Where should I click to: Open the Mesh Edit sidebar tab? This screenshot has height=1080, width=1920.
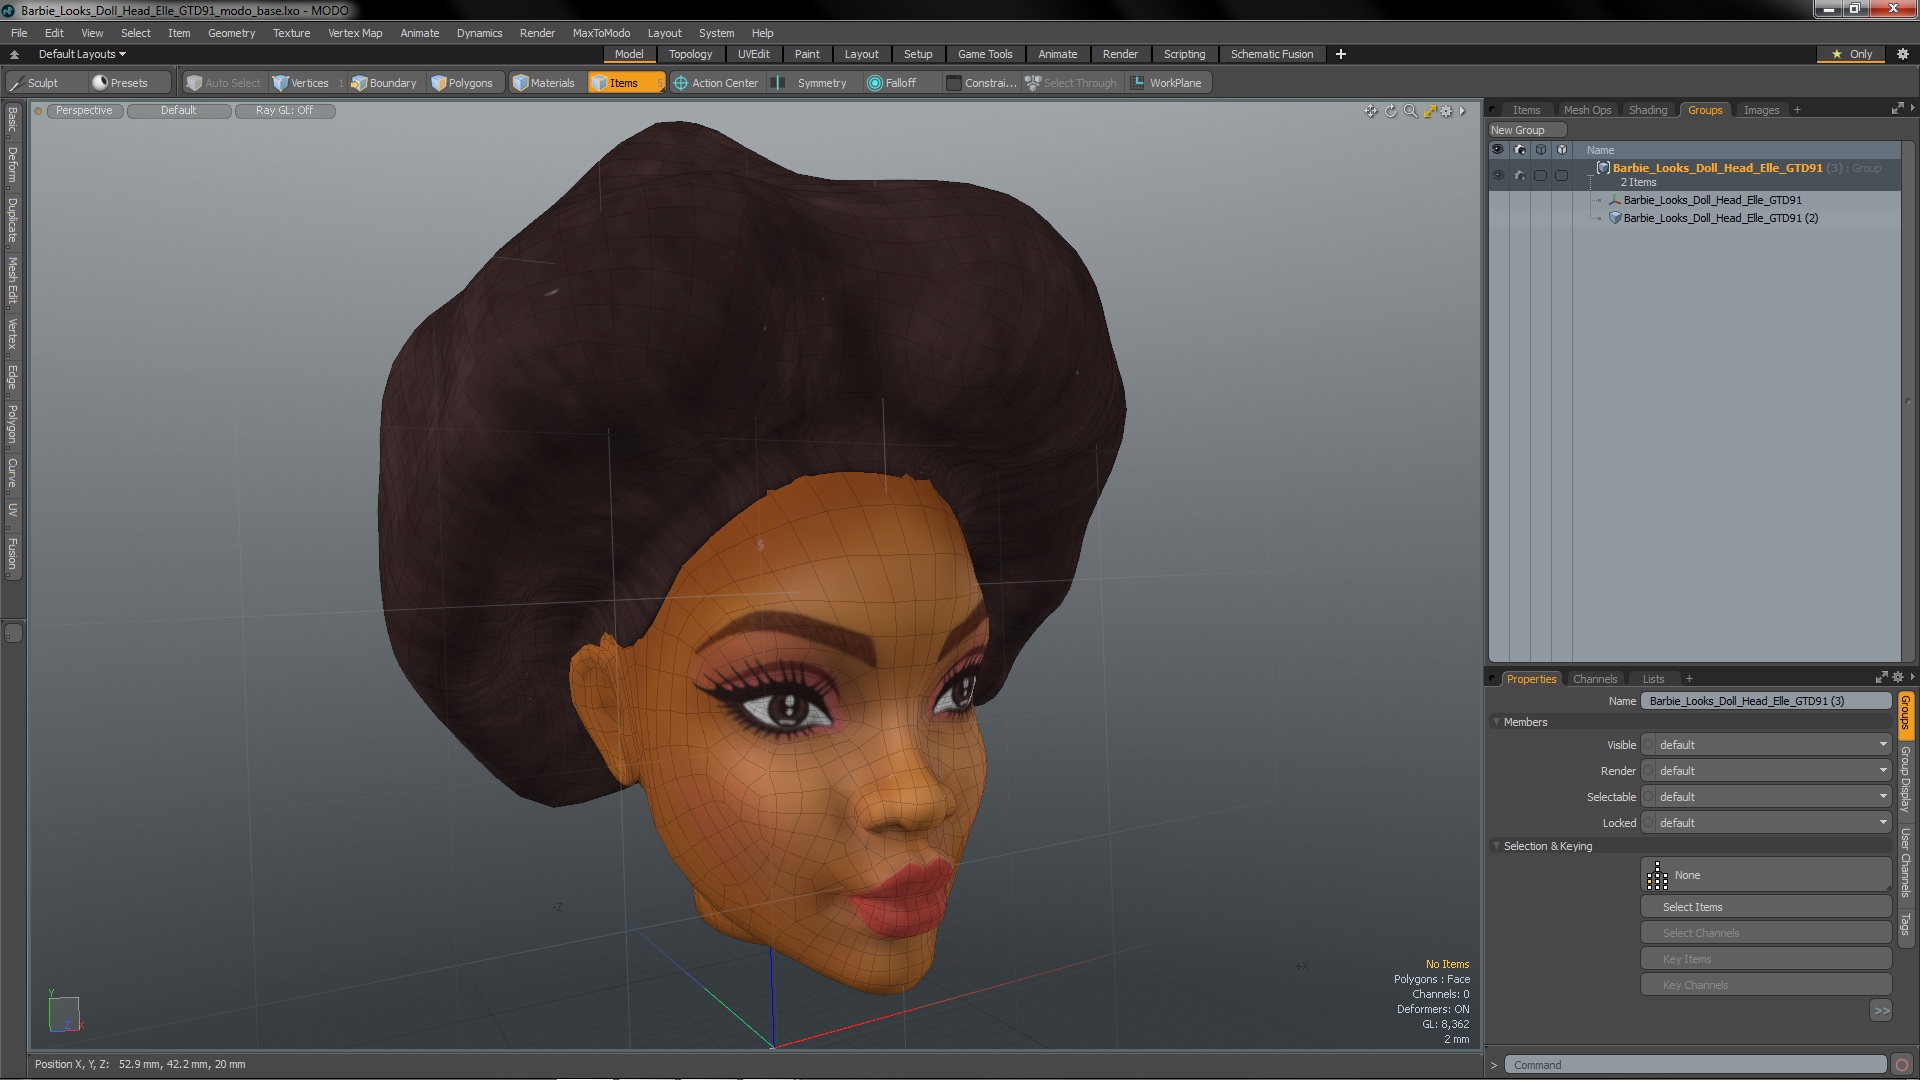point(12,280)
